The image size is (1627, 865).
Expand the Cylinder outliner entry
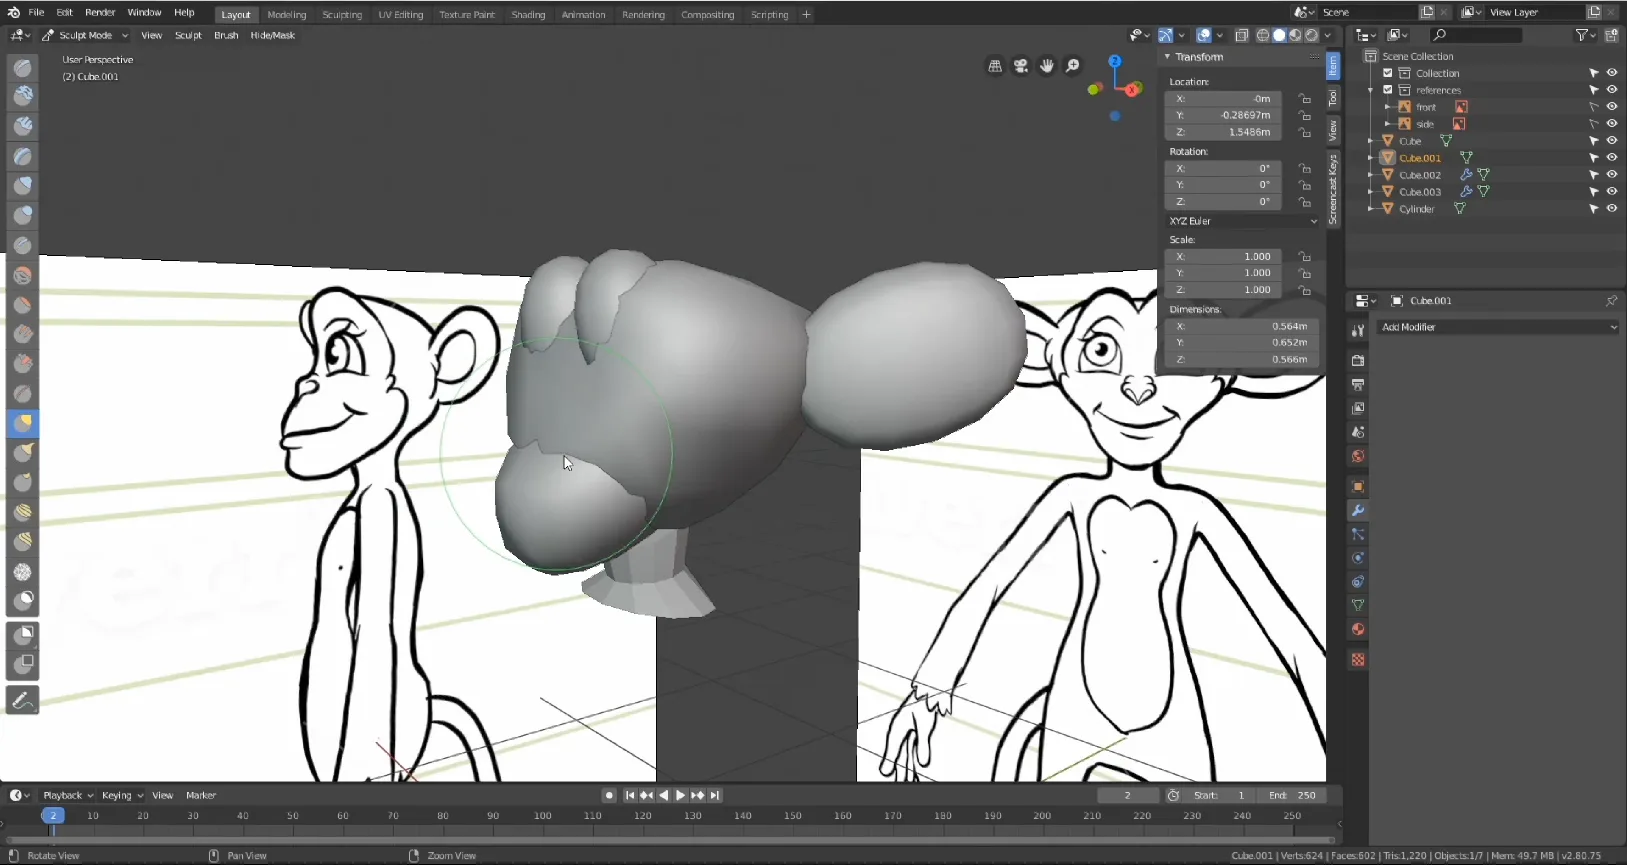[x=1371, y=208]
